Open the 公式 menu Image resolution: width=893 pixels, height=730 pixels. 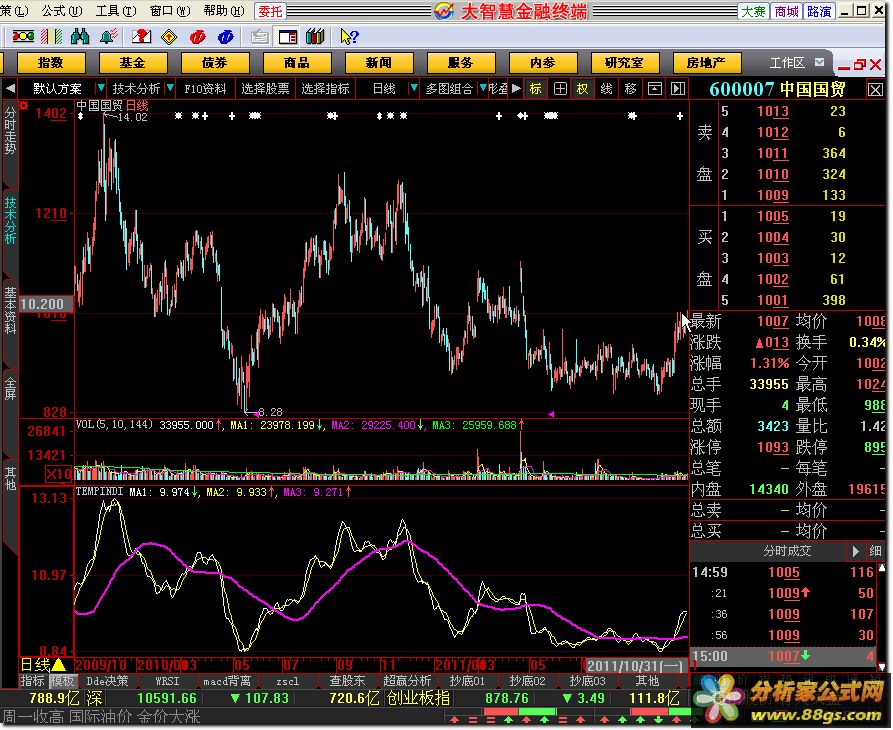[x=62, y=11]
